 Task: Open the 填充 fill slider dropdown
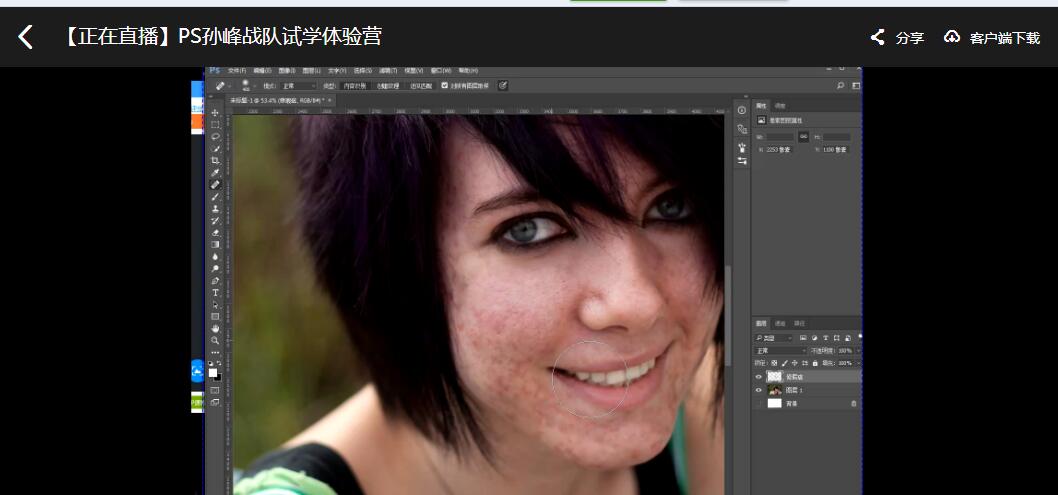pos(858,363)
